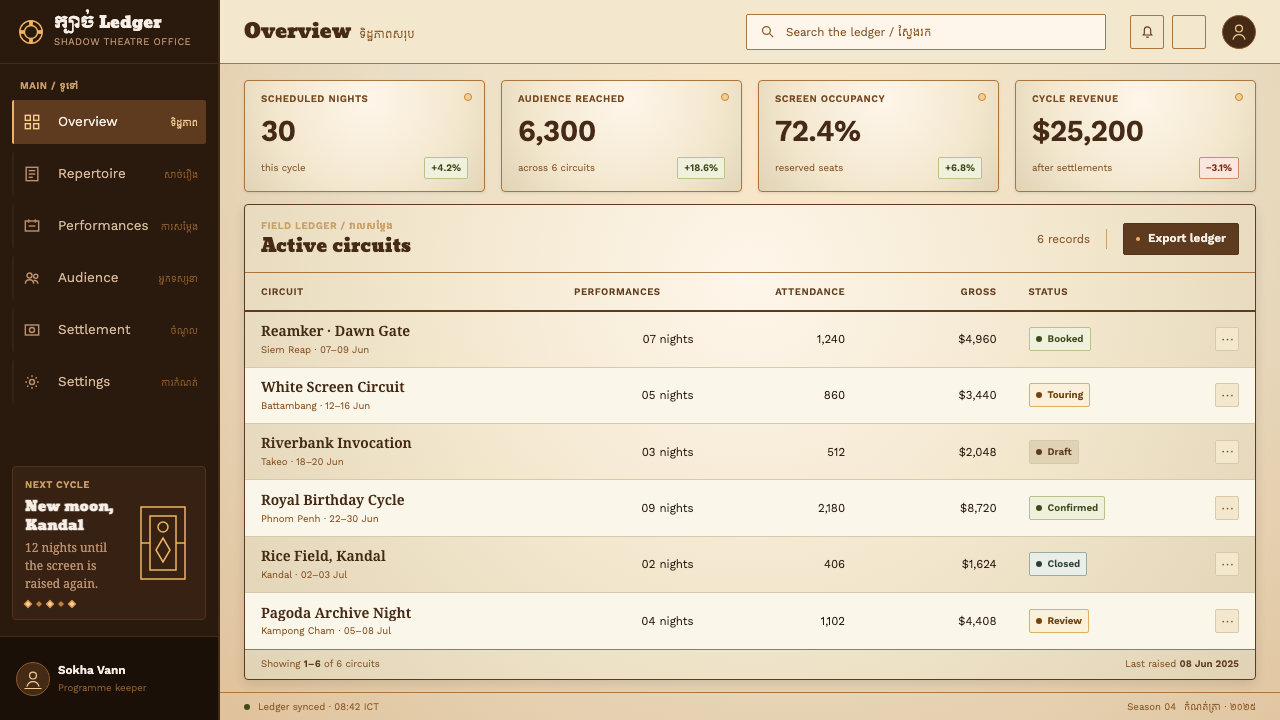Go to Repertoire in the sidebar

(x=109, y=174)
